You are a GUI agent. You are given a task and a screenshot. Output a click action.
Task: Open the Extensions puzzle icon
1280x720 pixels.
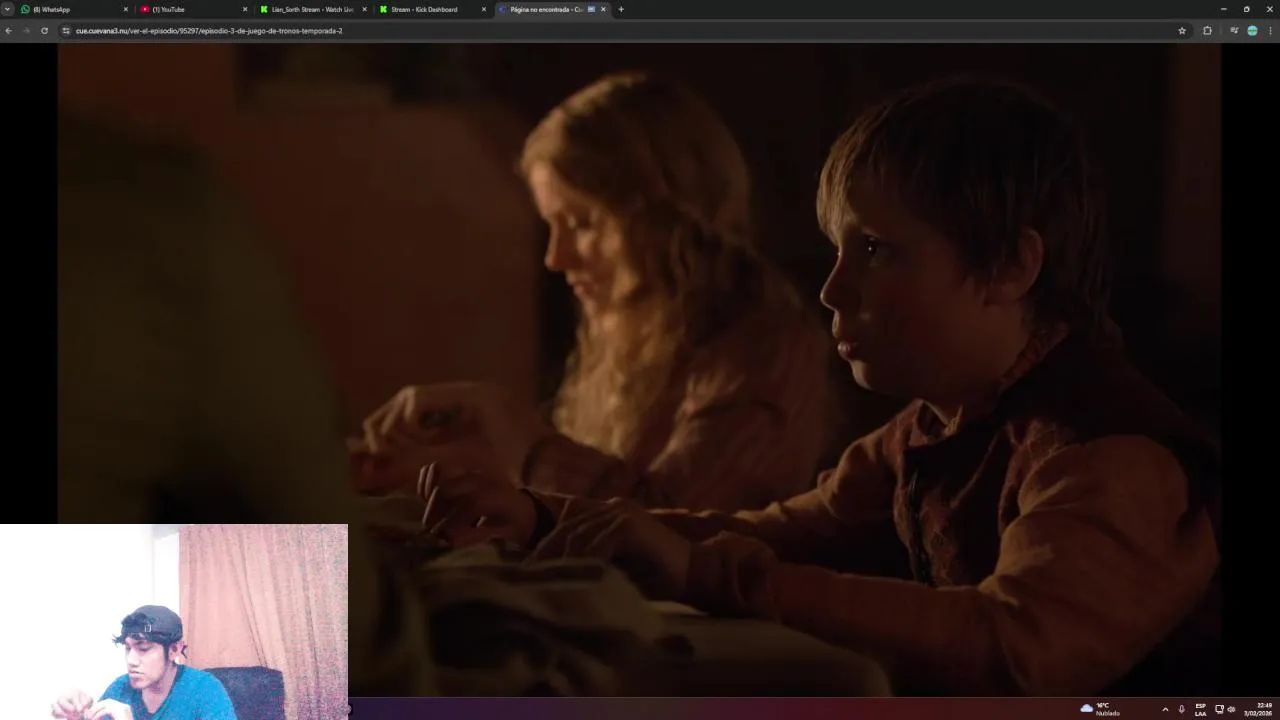(x=1207, y=31)
